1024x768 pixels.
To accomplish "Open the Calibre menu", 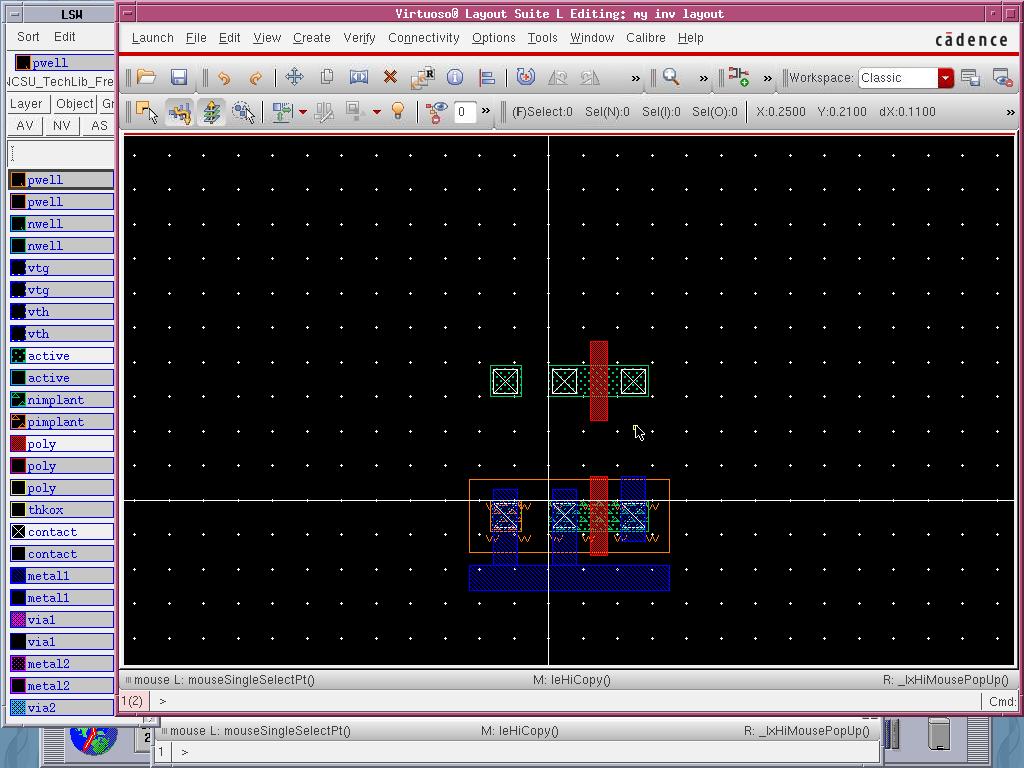I will (646, 38).
